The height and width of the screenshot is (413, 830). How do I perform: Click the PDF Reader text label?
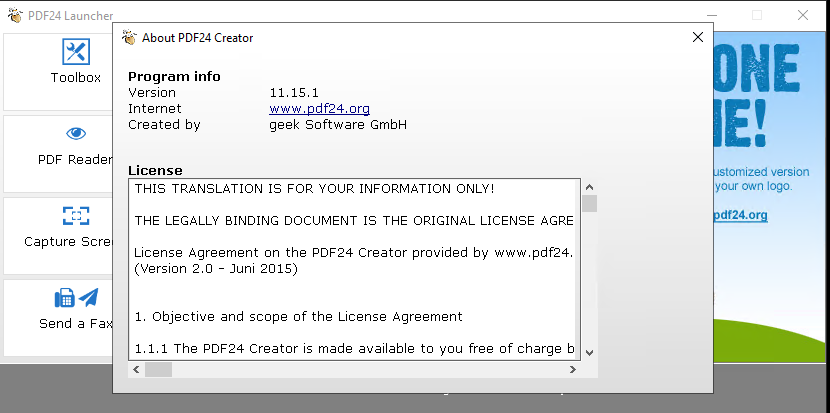pyautogui.click(x=76, y=159)
